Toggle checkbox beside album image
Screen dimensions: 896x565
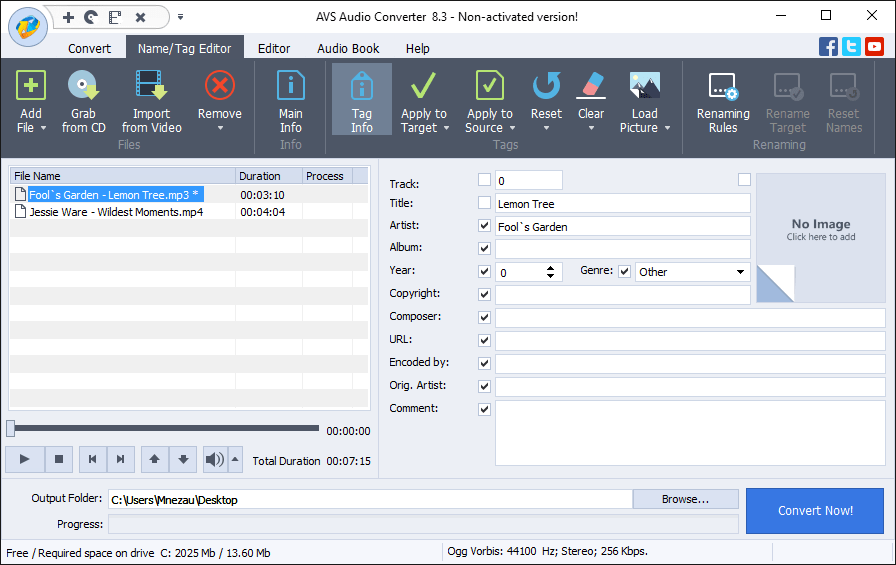click(744, 180)
